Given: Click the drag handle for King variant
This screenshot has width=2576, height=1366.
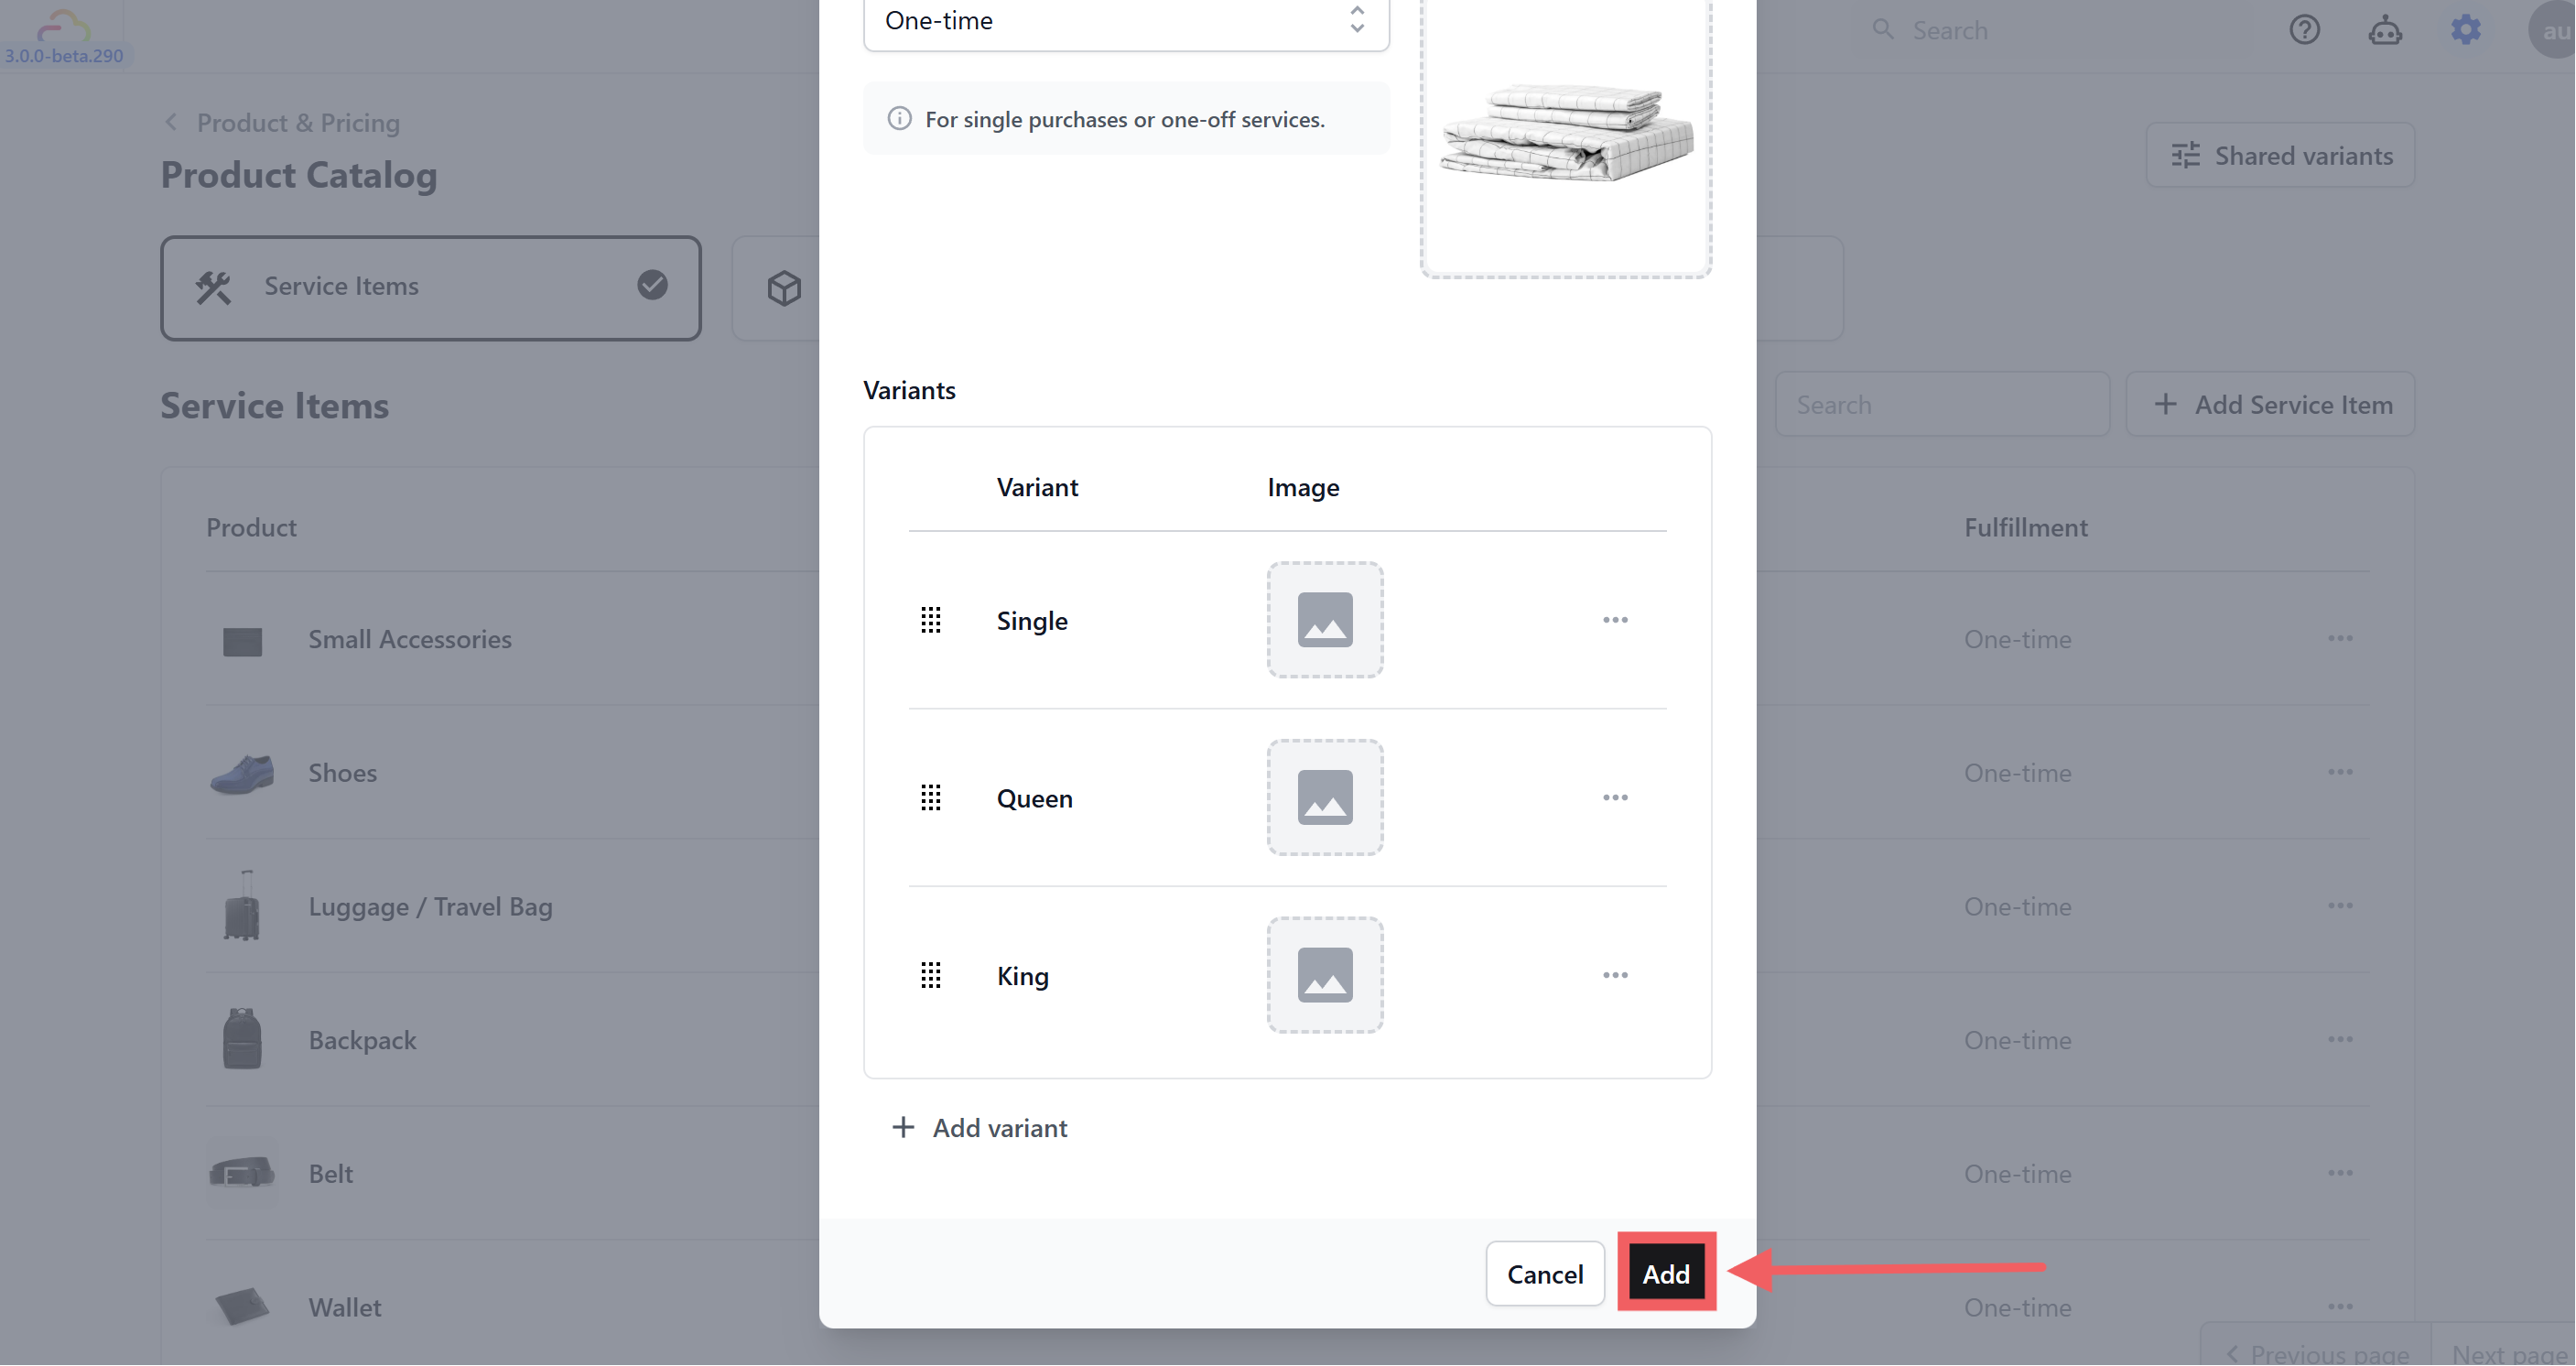Looking at the screenshot, I should [x=930, y=975].
